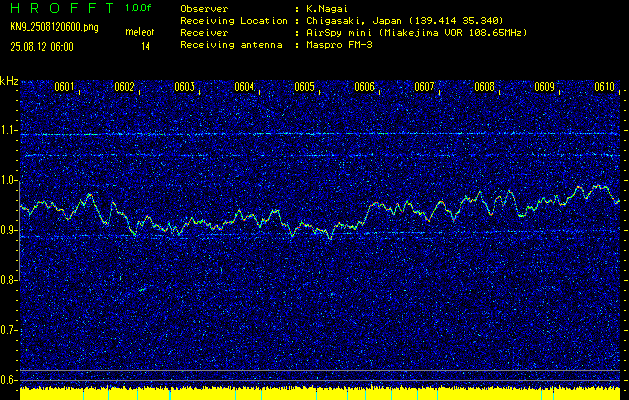
Task: Click the 0604 time marker
Action: click(x=244, y=87)
